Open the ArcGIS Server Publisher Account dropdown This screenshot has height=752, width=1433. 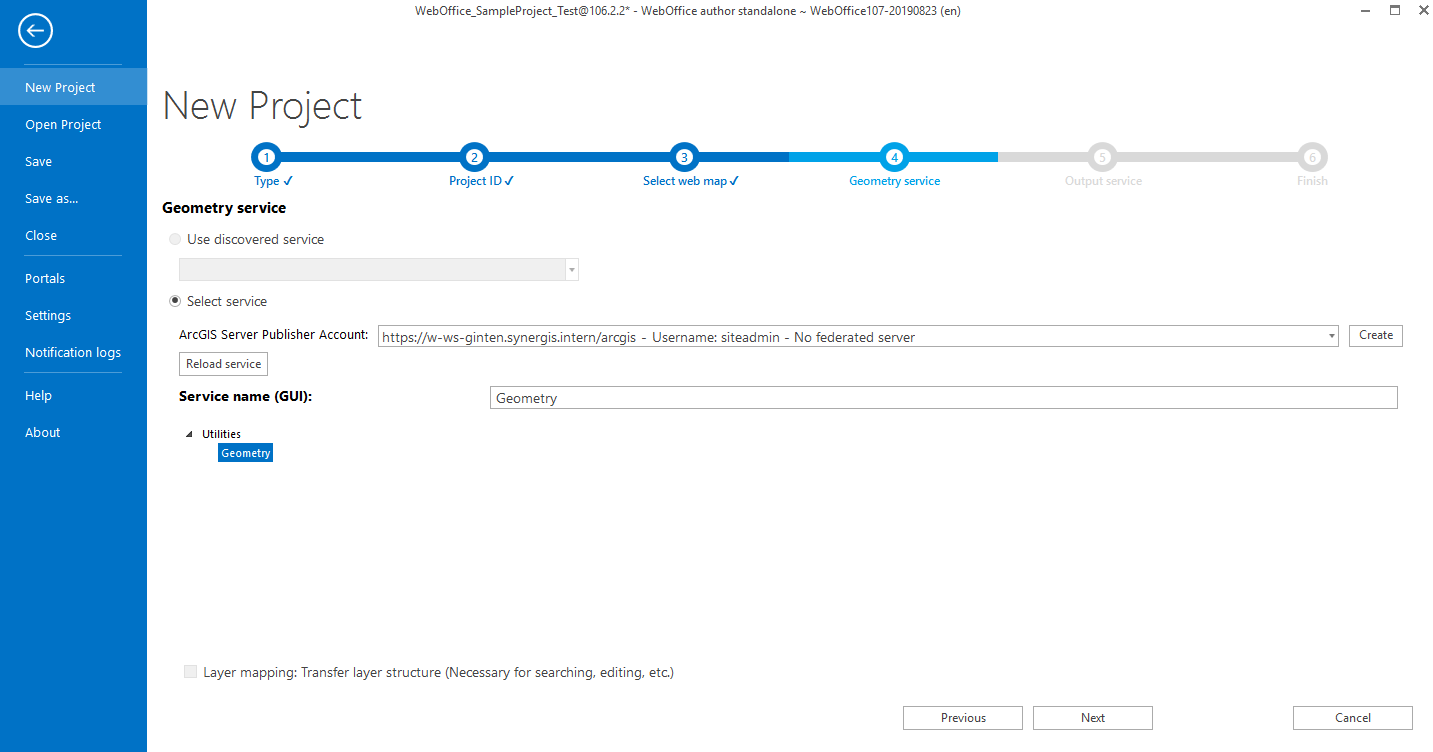1330,336
